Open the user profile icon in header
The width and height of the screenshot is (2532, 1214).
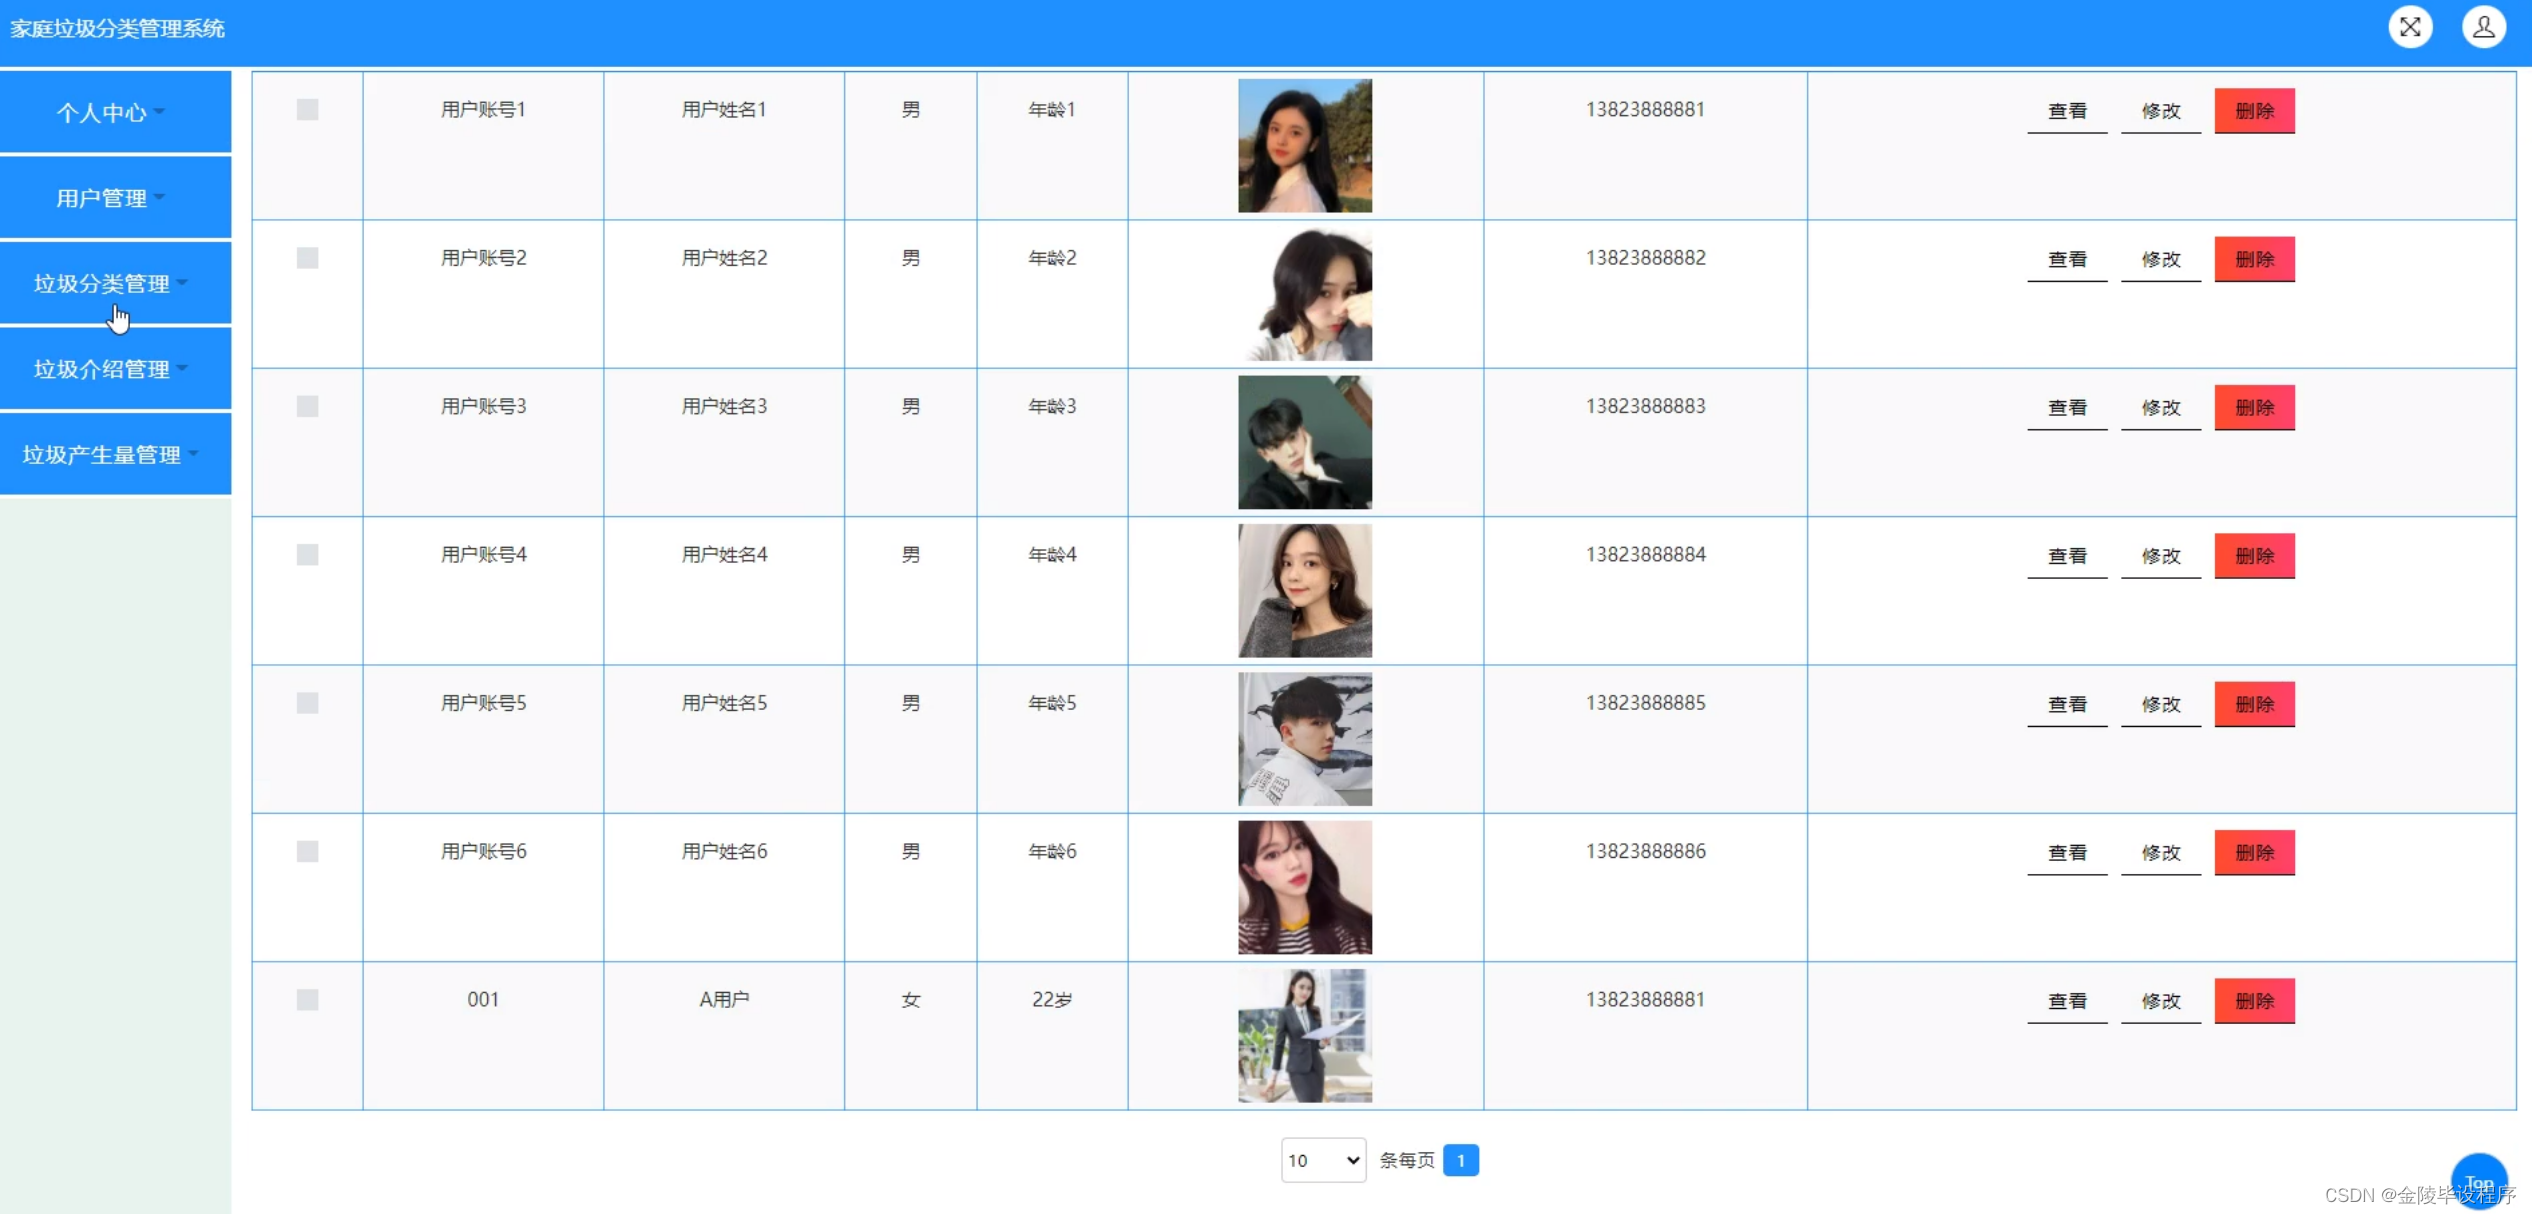pos(2483,27)
